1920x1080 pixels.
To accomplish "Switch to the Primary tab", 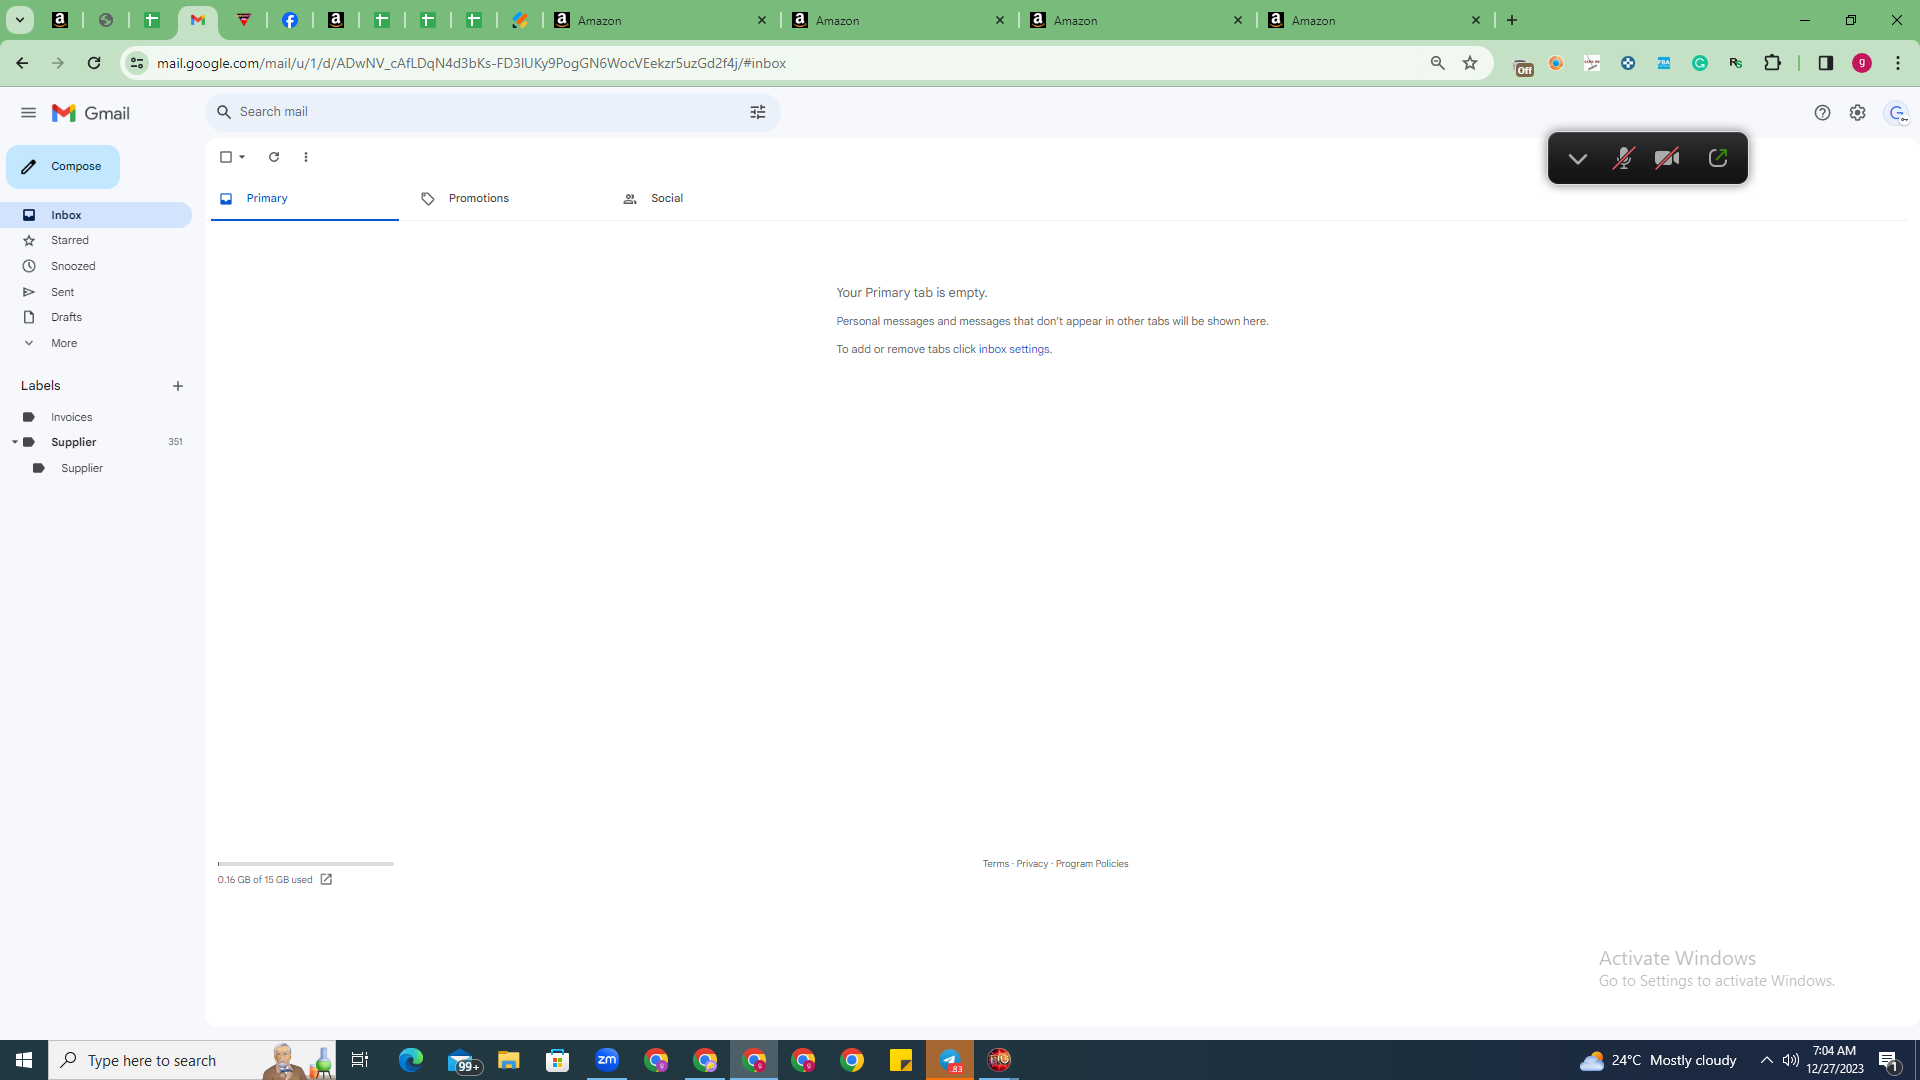I will [304, 198].
